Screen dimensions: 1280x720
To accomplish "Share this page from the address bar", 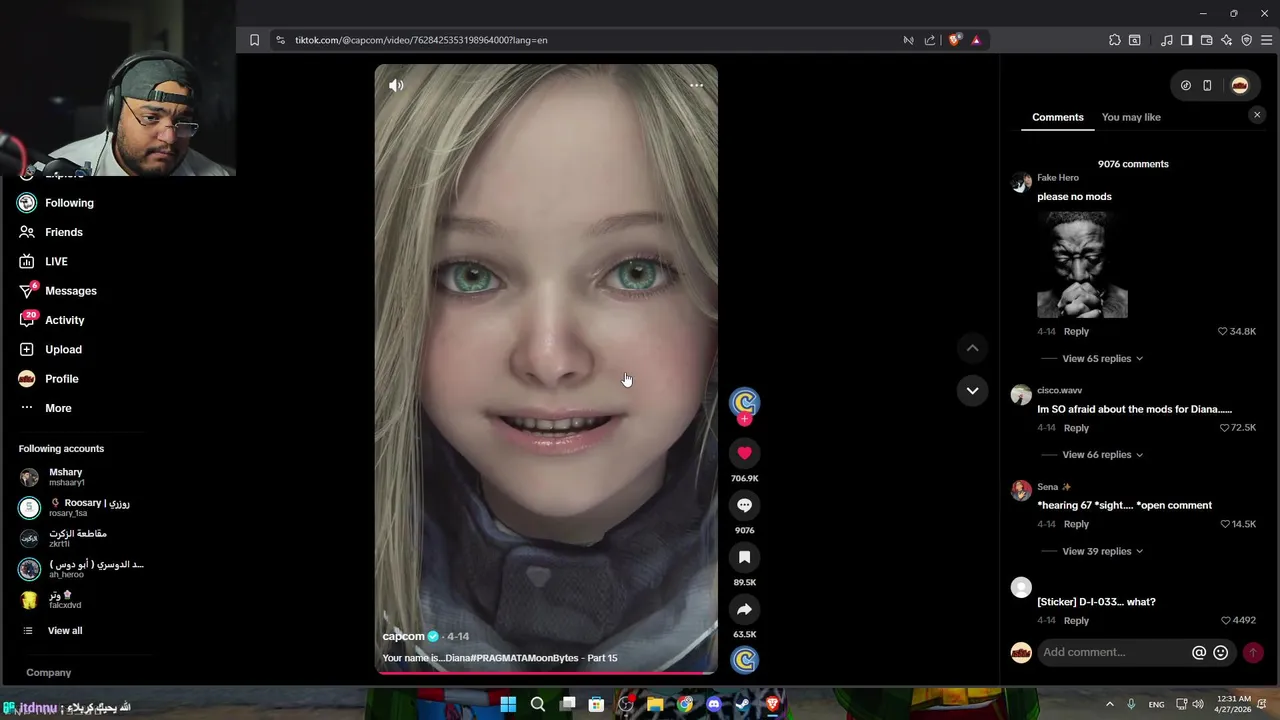I will tap(930, 40).
